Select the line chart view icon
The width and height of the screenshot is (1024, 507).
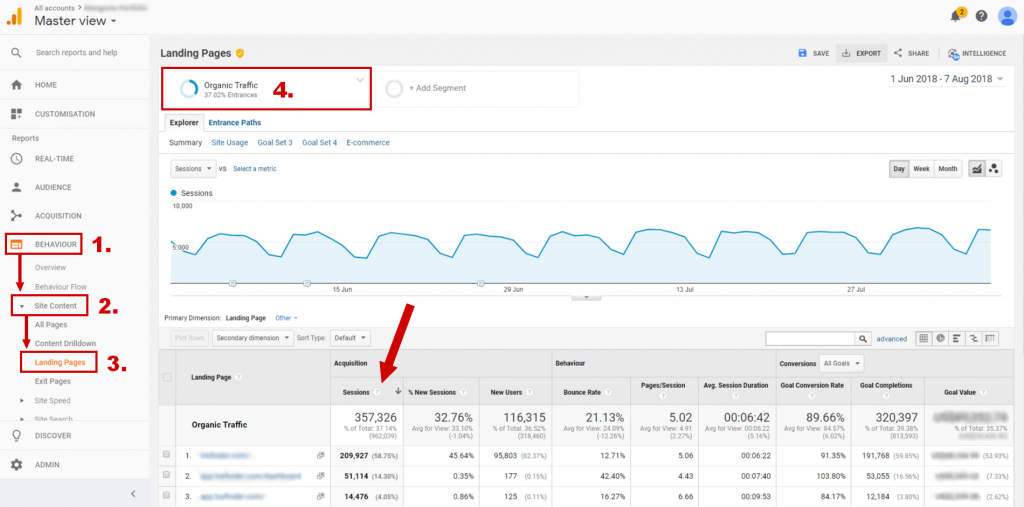(977, 169)
